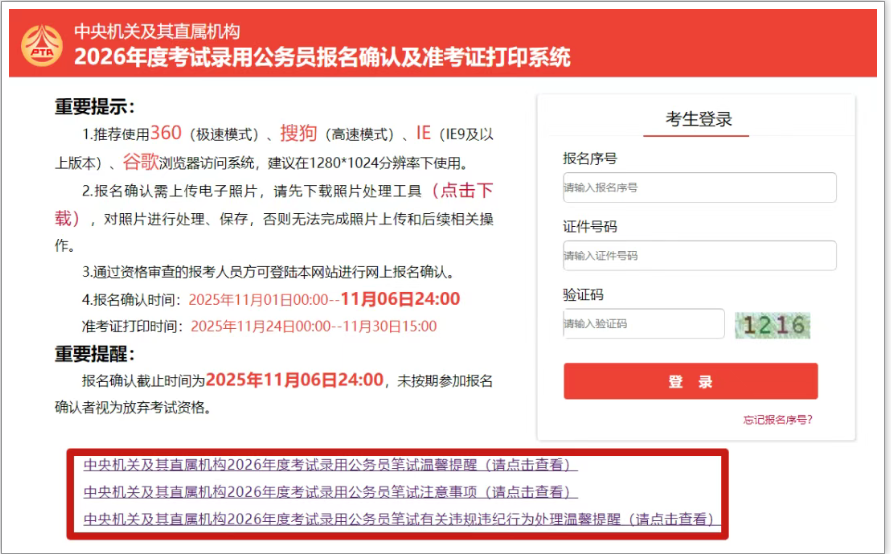
Task: Click the 重要提示 heading
Action: 94,107
